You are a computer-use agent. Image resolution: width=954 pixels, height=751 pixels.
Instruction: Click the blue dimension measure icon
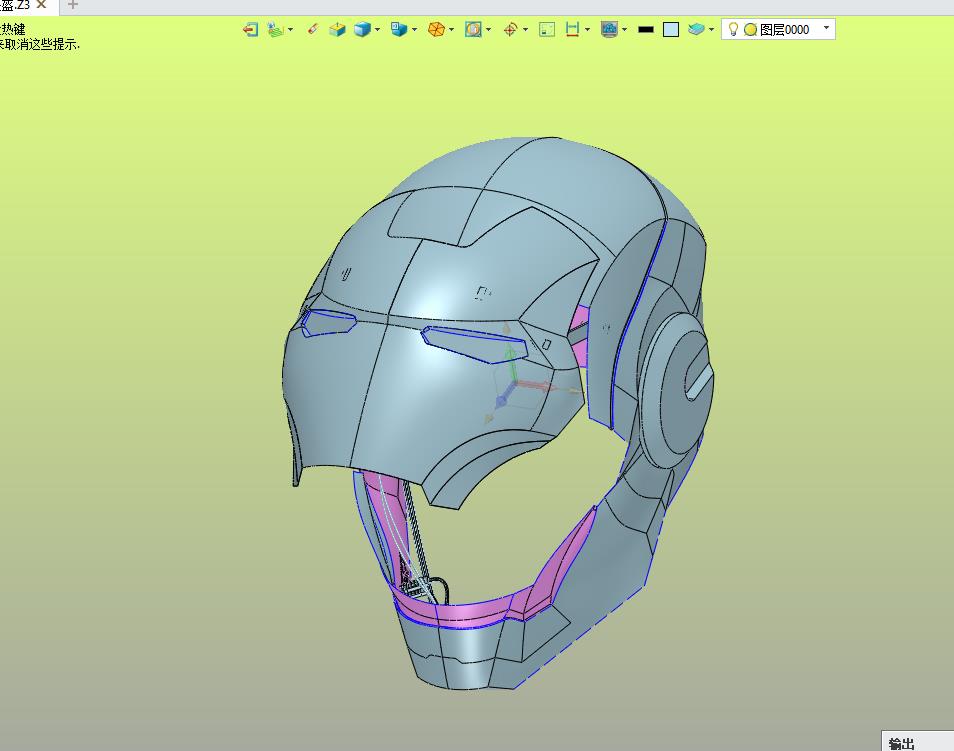pyautogui.click(x=573, y=29)
